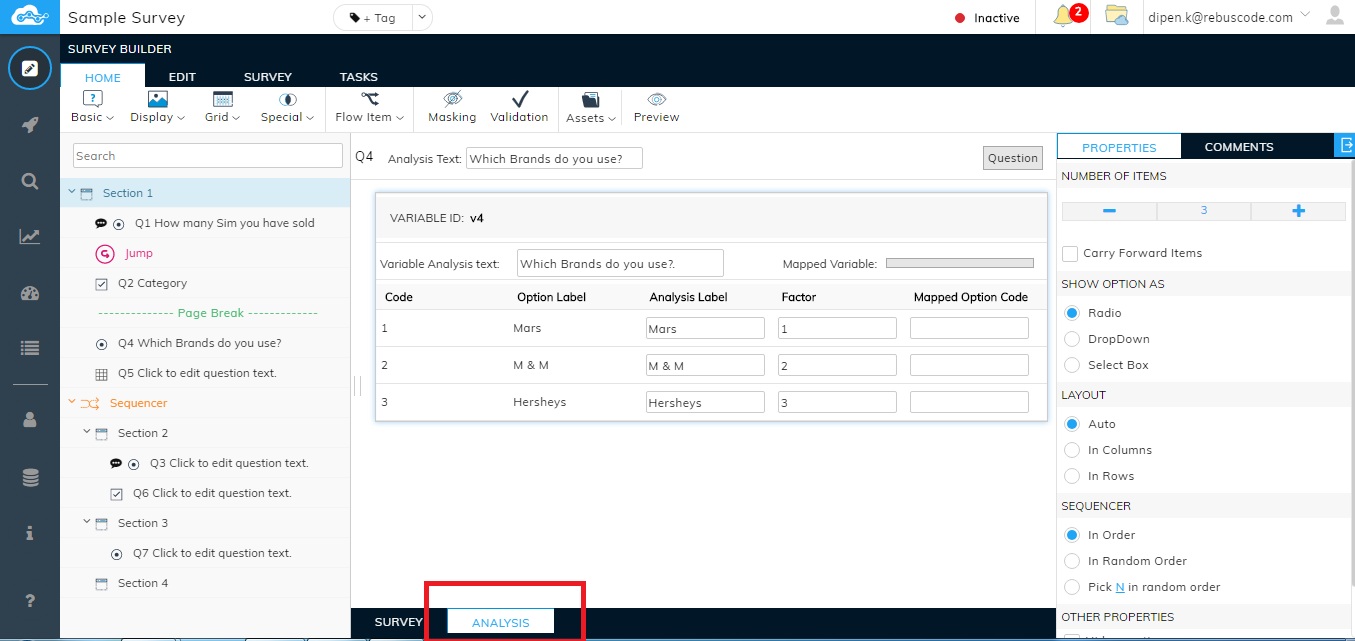This screenshot has height=641, width=1355.
Task: Decrease number of items with minus
Action: (x=1109, y=211)
